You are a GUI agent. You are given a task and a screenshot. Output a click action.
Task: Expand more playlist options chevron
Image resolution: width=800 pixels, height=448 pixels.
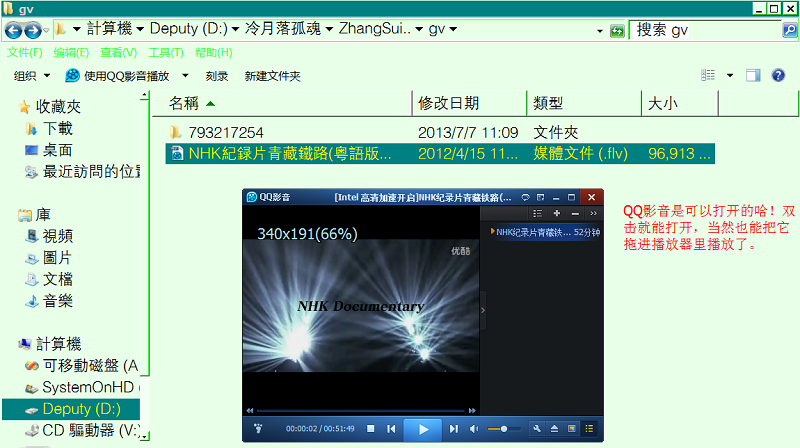click(x=593, y=213)
